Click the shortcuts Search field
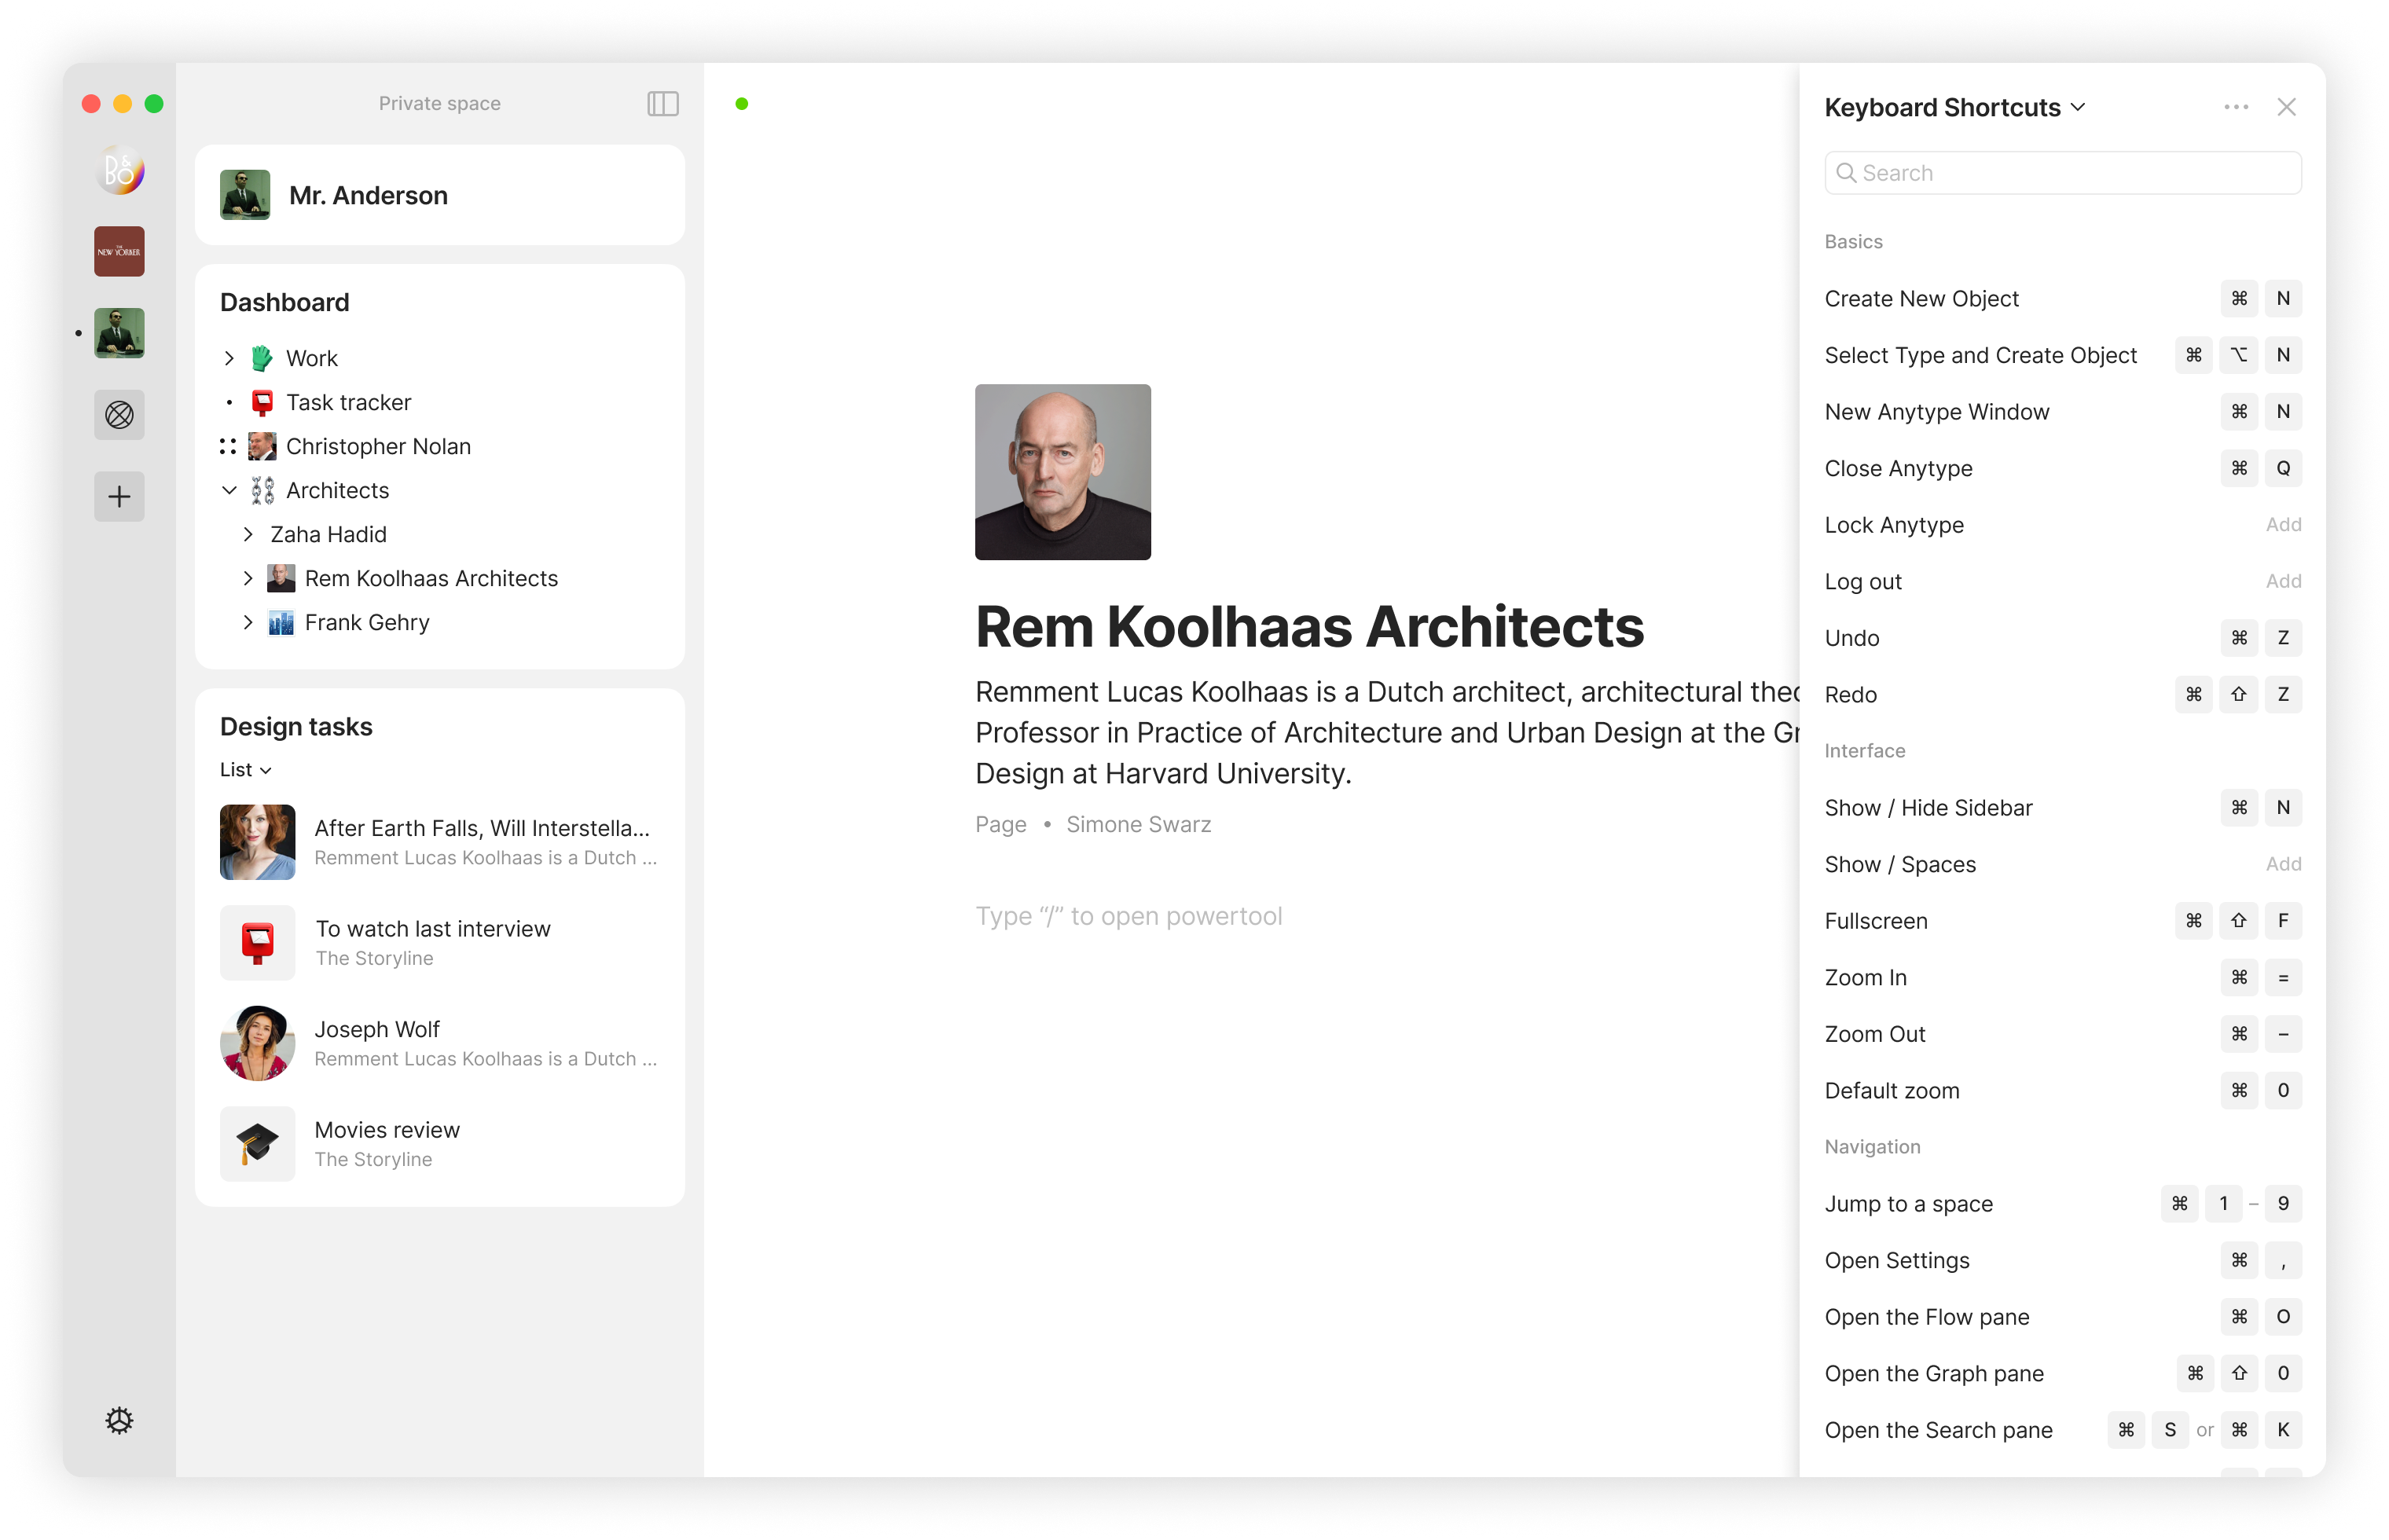Viewport: 2389px width, 1540px height. click(2062, 173)
